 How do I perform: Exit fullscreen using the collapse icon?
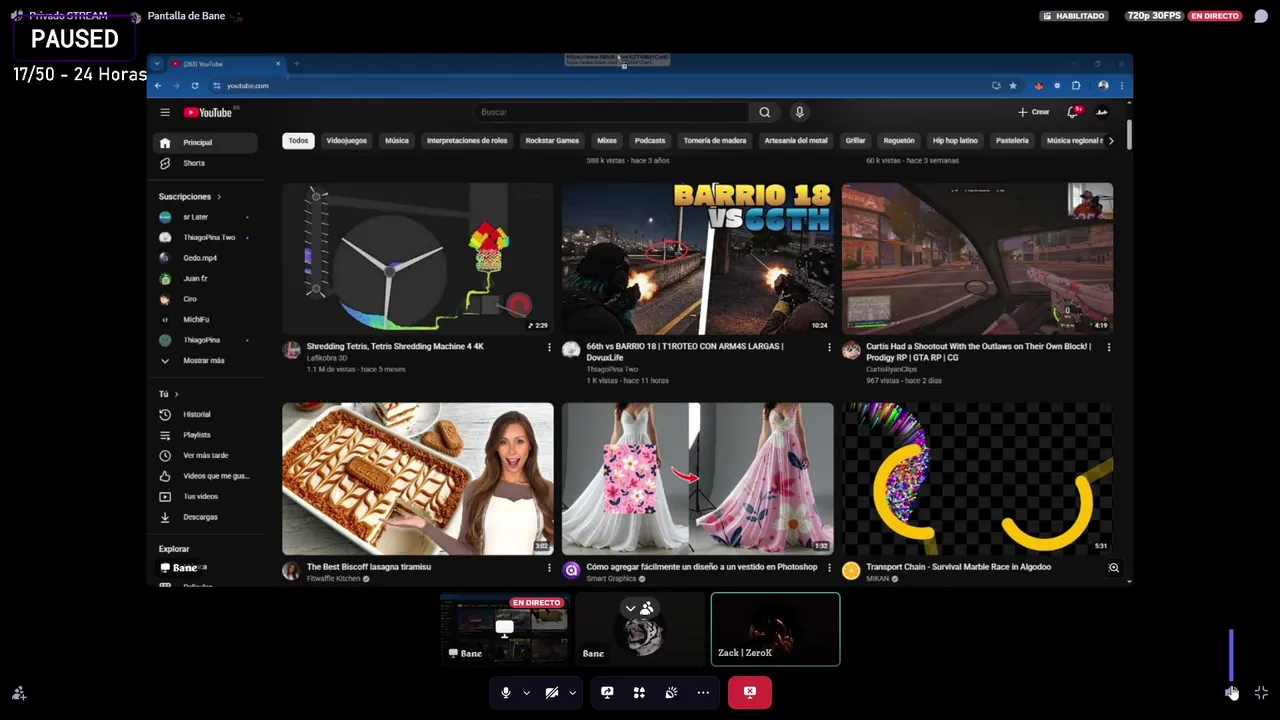[1261, 692]
